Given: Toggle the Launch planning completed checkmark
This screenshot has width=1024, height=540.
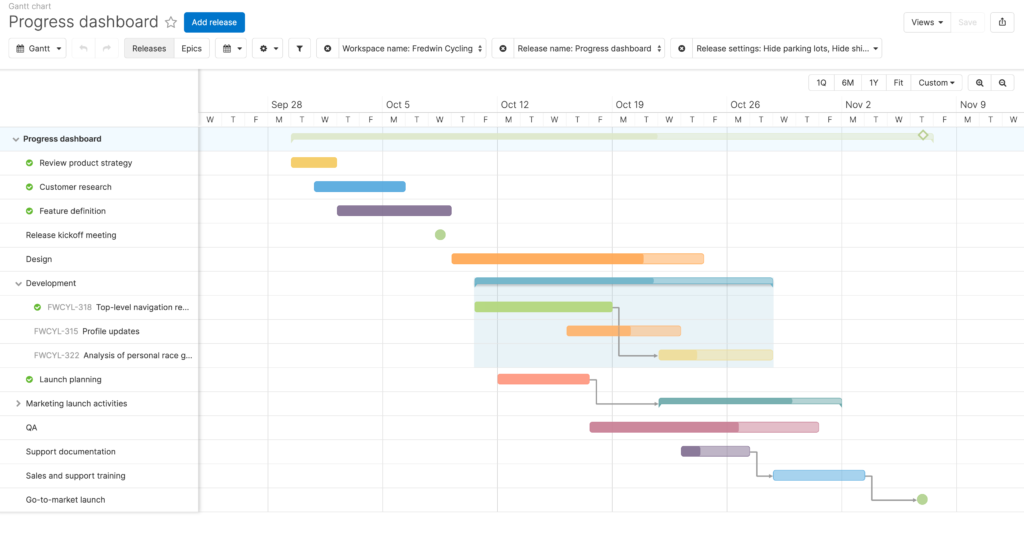Looking at the screenshot, I should (x=29, y=379).
